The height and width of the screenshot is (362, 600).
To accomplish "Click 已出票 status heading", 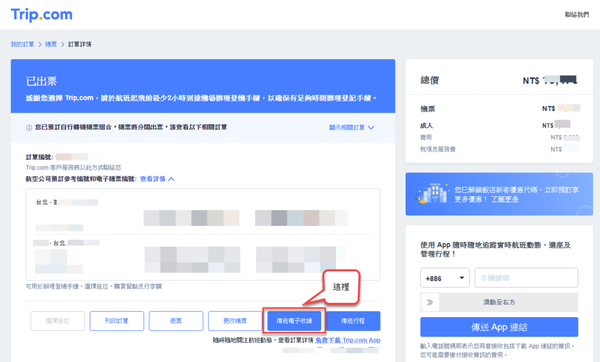I will (41, 81).
